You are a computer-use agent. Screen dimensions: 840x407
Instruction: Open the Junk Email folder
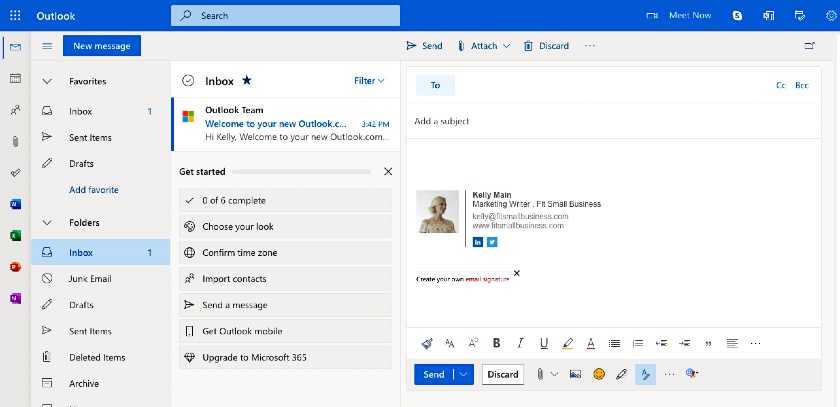click(x=101, y=279)
